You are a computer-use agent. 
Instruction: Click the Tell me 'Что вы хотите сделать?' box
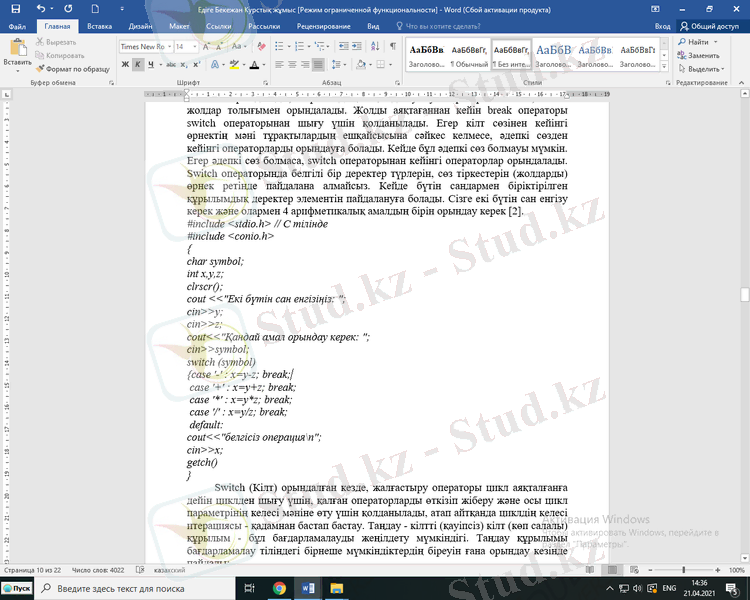pos(438,26)
